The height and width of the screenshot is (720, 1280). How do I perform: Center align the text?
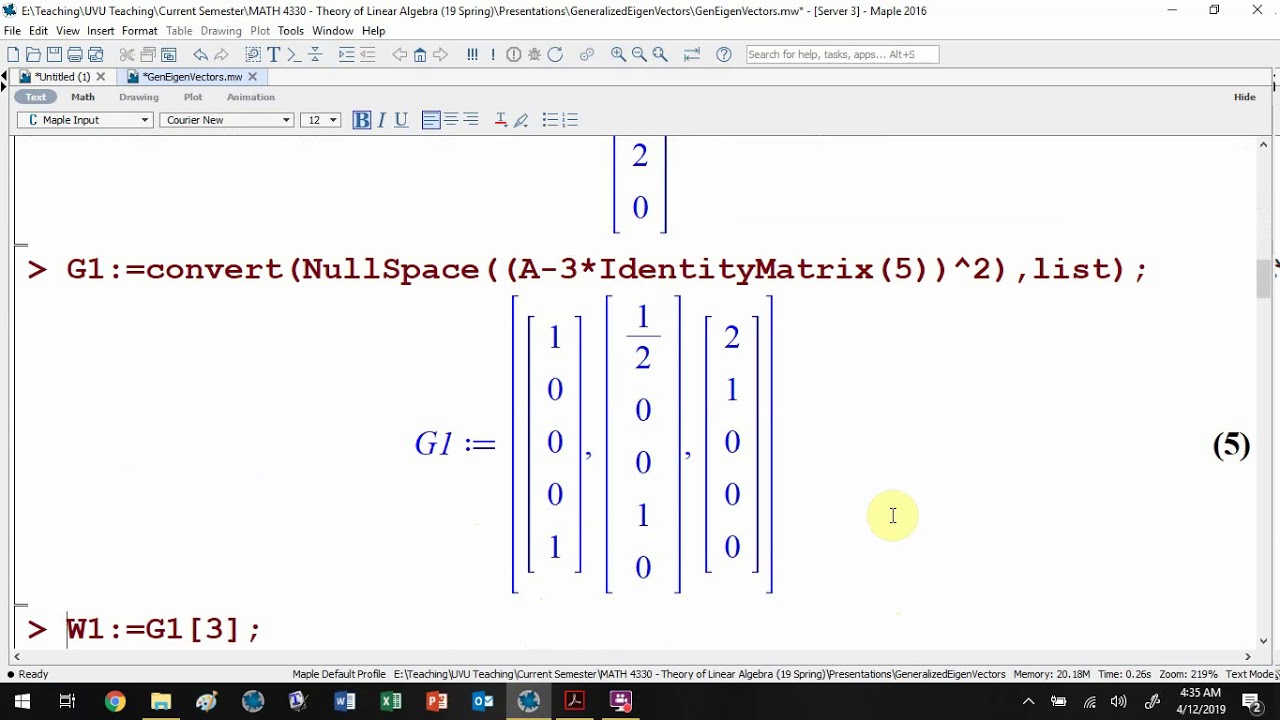(451, 120)
